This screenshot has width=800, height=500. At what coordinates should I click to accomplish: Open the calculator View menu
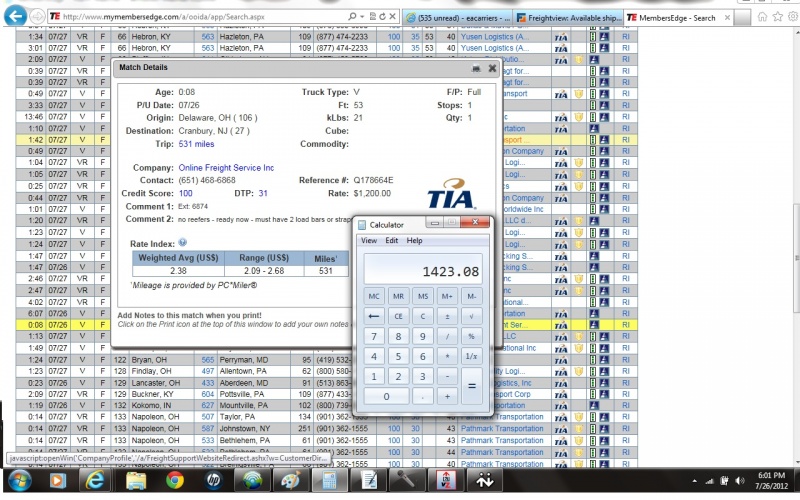pos(369,240)
